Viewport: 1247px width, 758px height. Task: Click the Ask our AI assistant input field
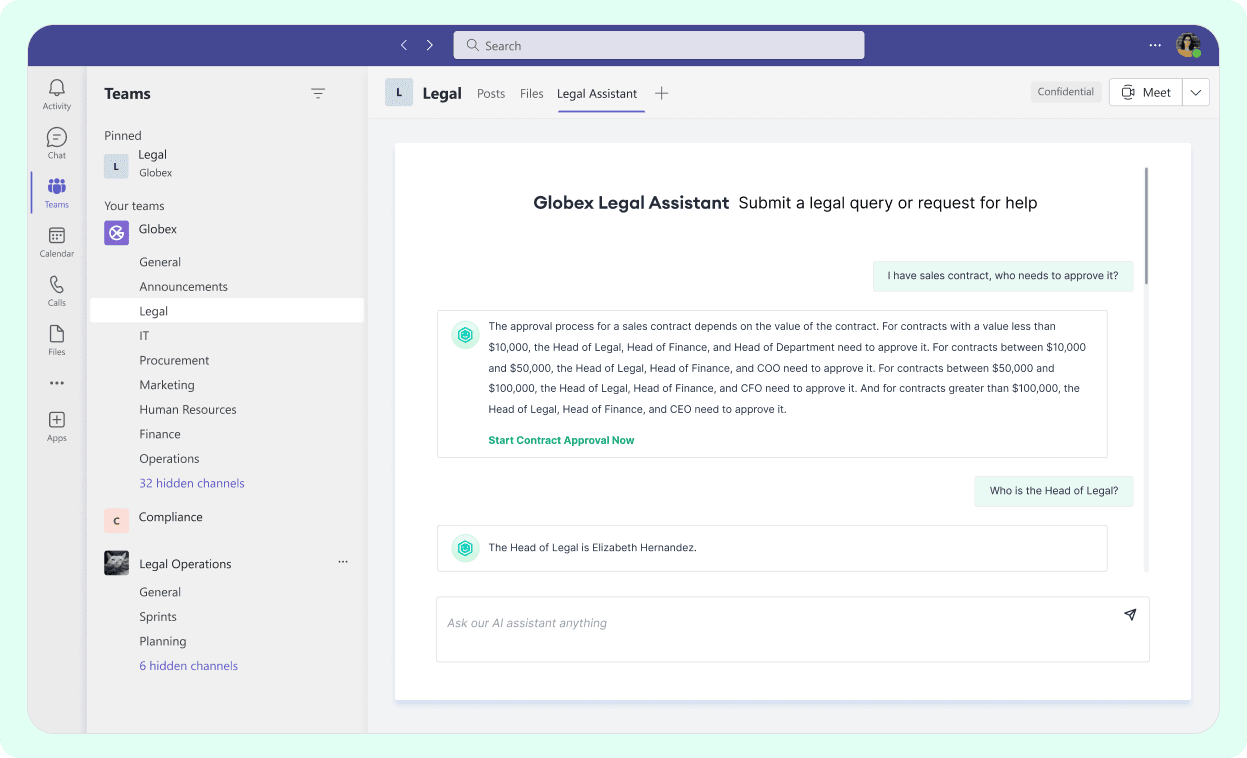pyautogui.click(x=792, y=629)
